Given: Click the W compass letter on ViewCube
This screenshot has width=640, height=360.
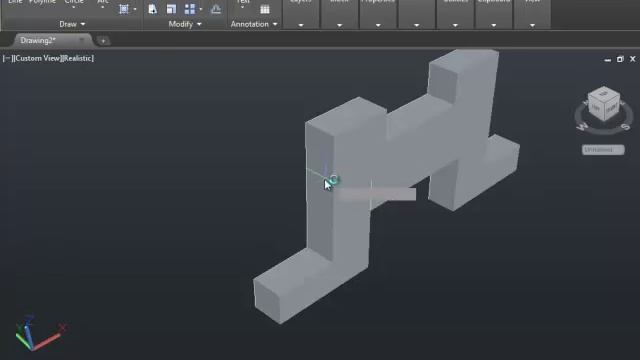Looking at the screenshot, I should pyautogui.click(x=582, y=127).
